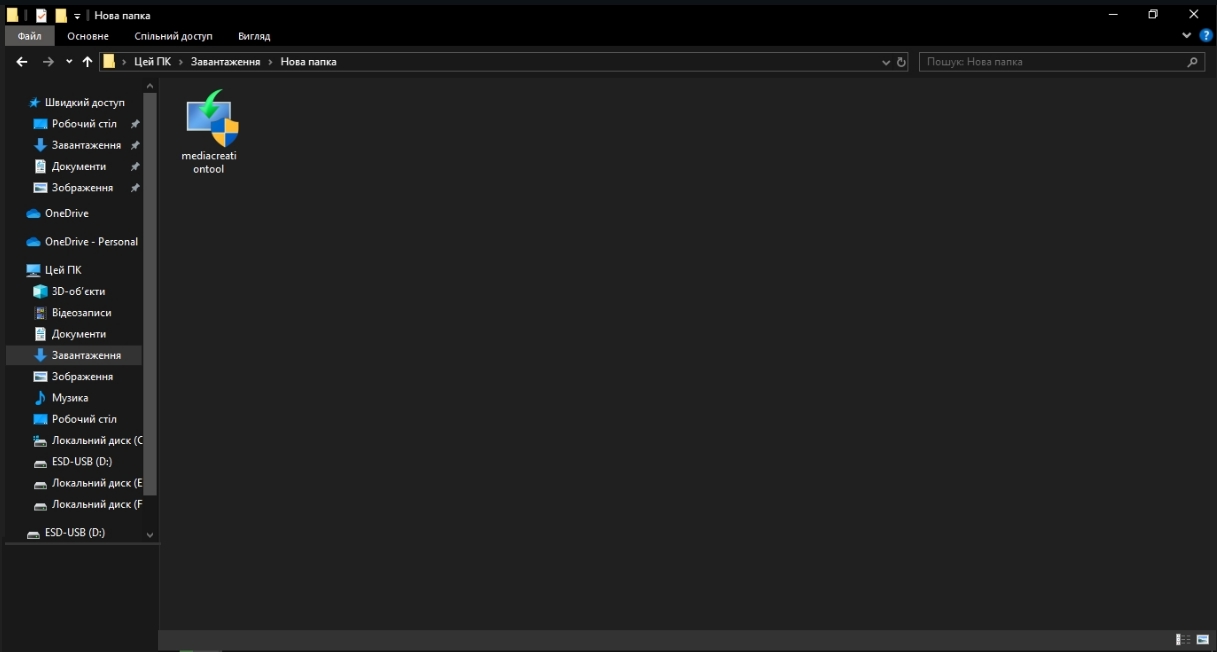
Task: Go back with the left arrow
Action: tap(21, 62)
